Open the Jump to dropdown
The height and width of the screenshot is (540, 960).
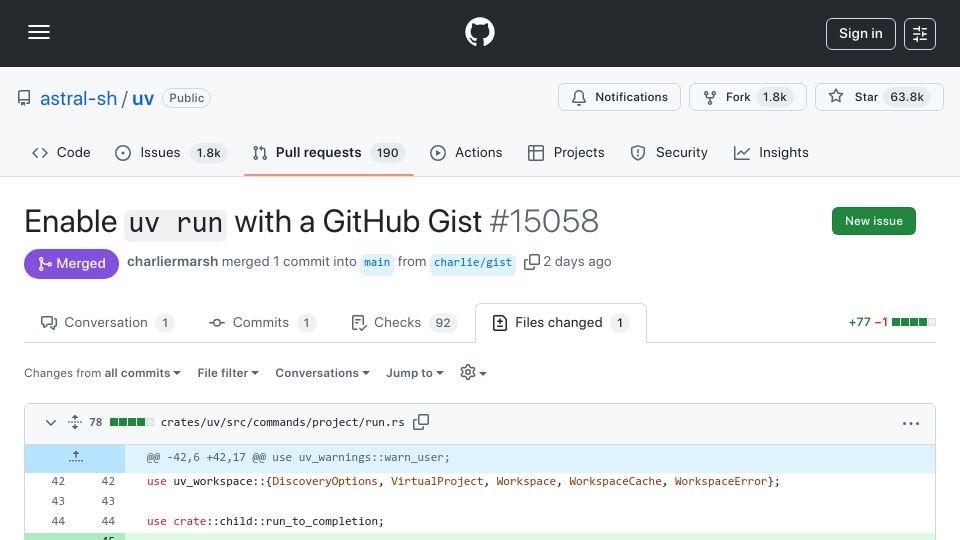coord(414,373)
